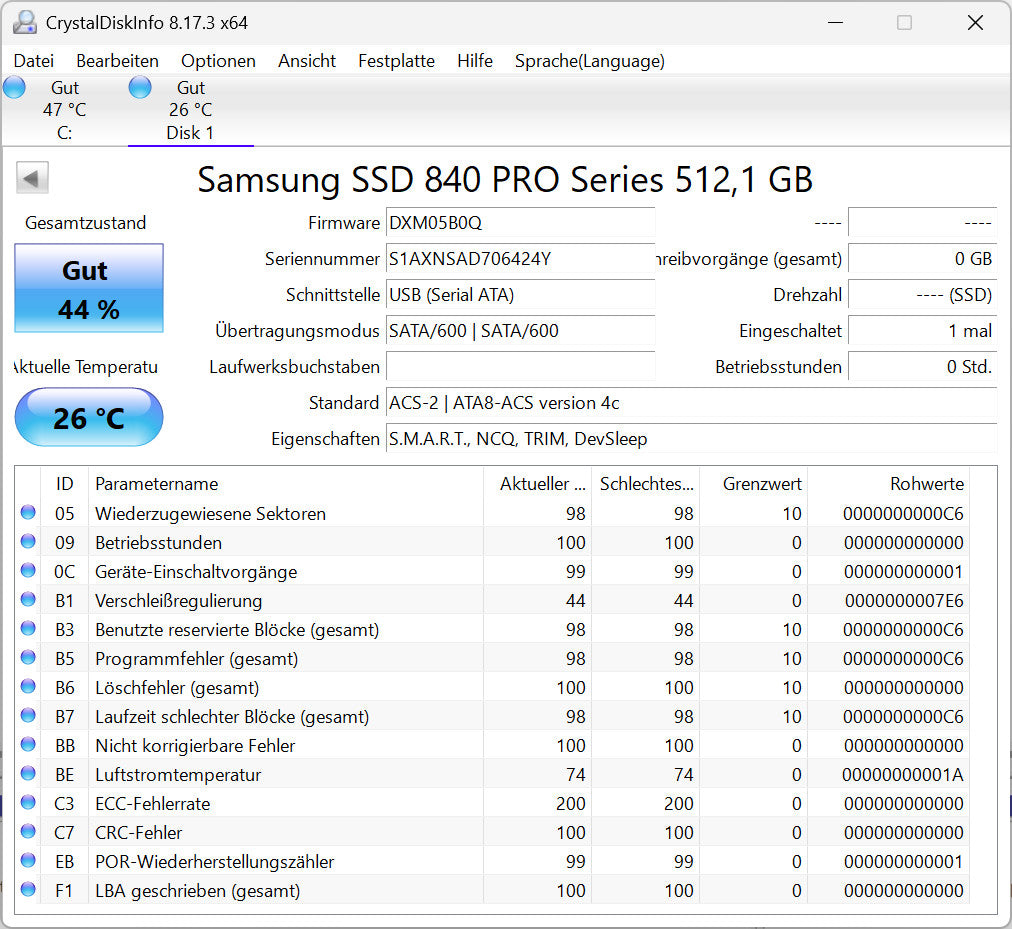The image size is (1012, 929).
Task: Click the health status circle for Disk 1
Action: 140,87
